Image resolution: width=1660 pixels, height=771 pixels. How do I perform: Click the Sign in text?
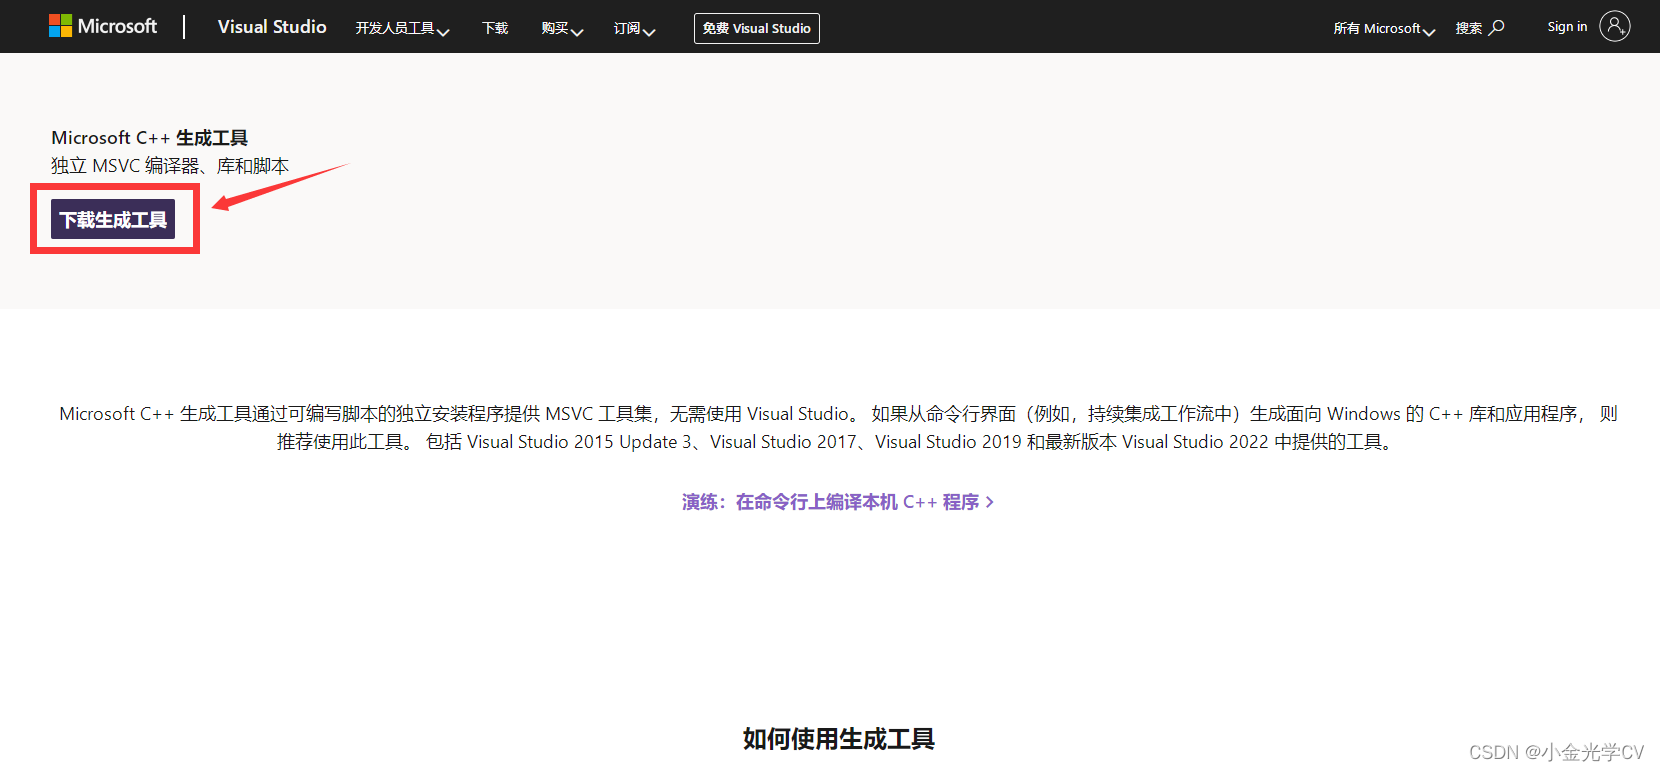coord(1567,27)
